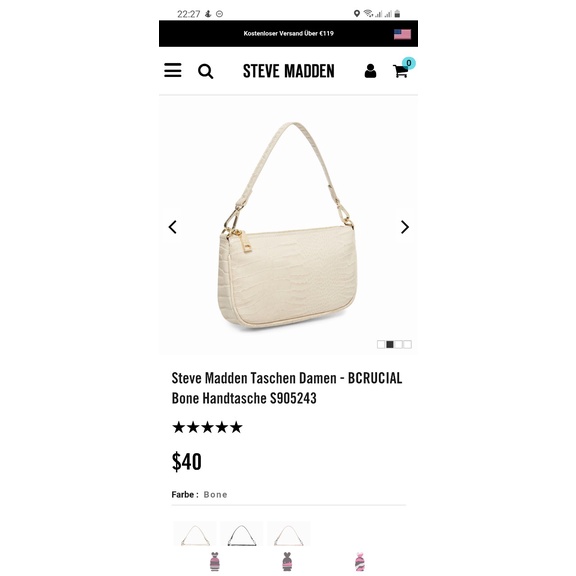576x576 pixels.
Task: Show the previous product image arrow
Action: click(173, 227)
